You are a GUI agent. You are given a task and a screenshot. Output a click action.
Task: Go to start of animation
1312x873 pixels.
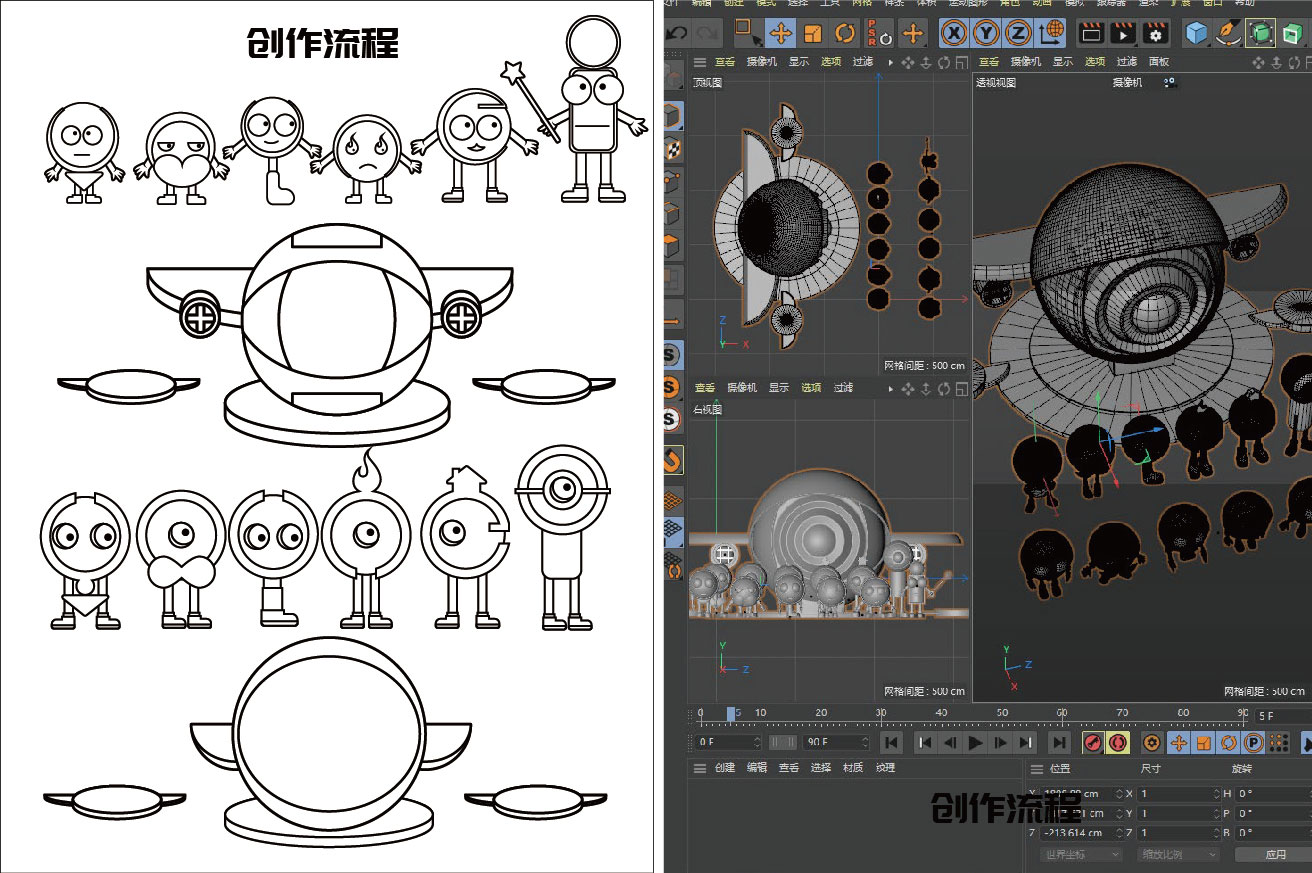click(x=890, y=742)
